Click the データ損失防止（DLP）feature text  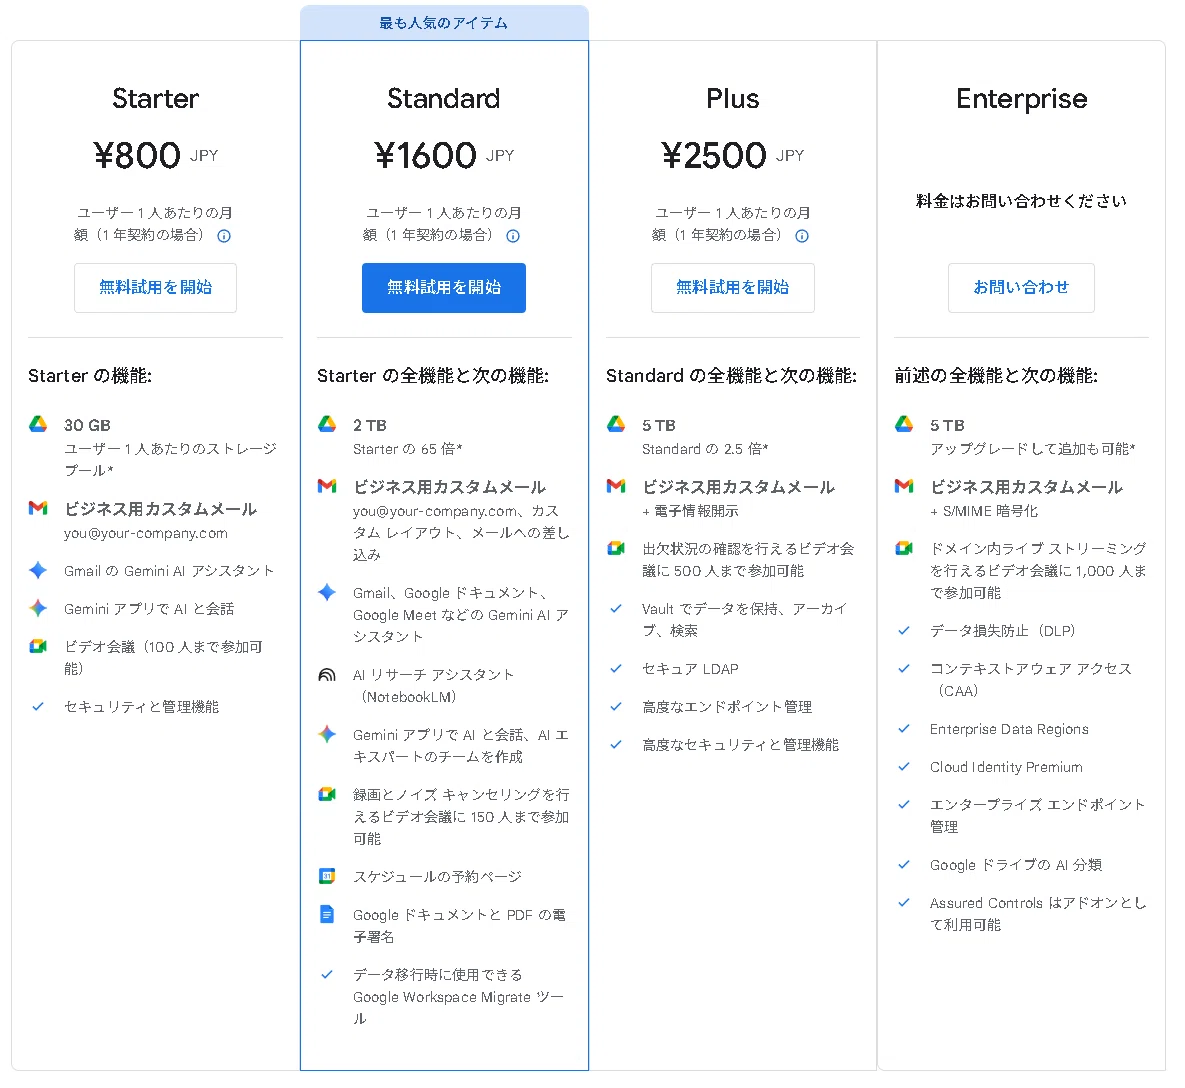[x=1002, y=631]
